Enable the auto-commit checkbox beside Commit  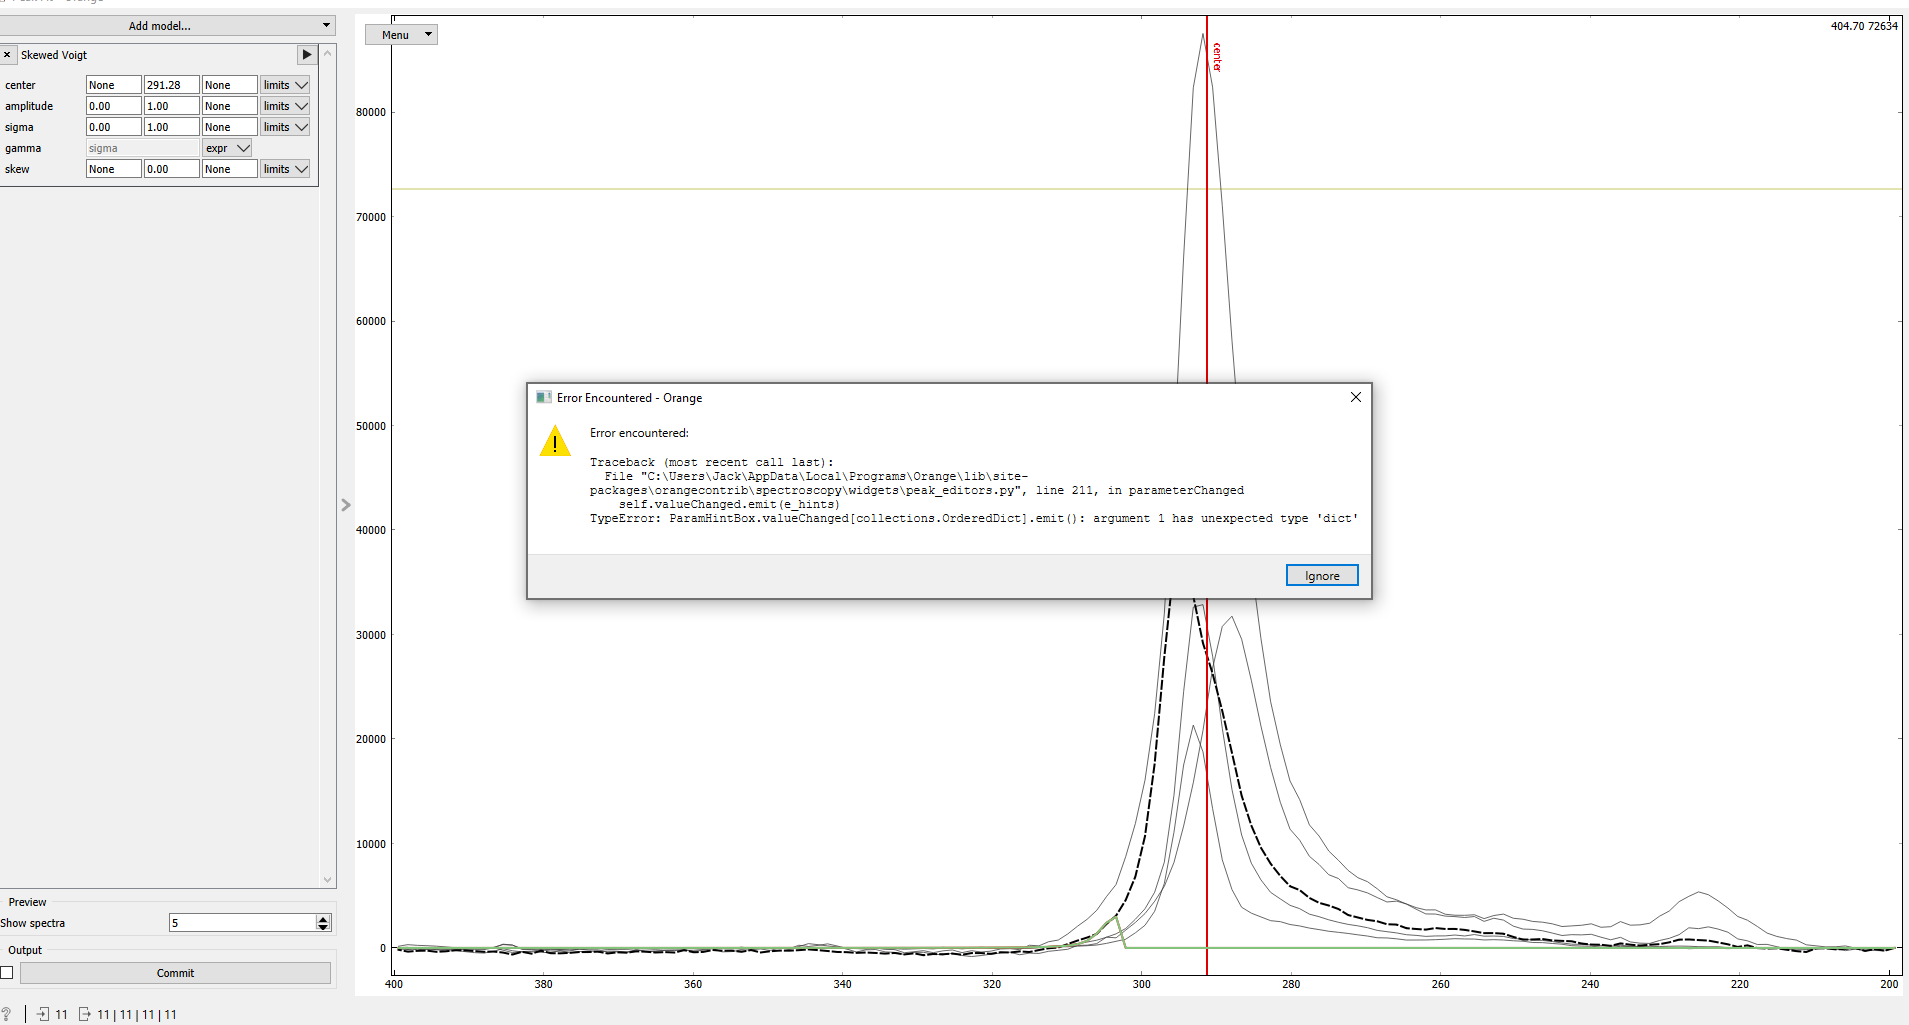point(6,972)
